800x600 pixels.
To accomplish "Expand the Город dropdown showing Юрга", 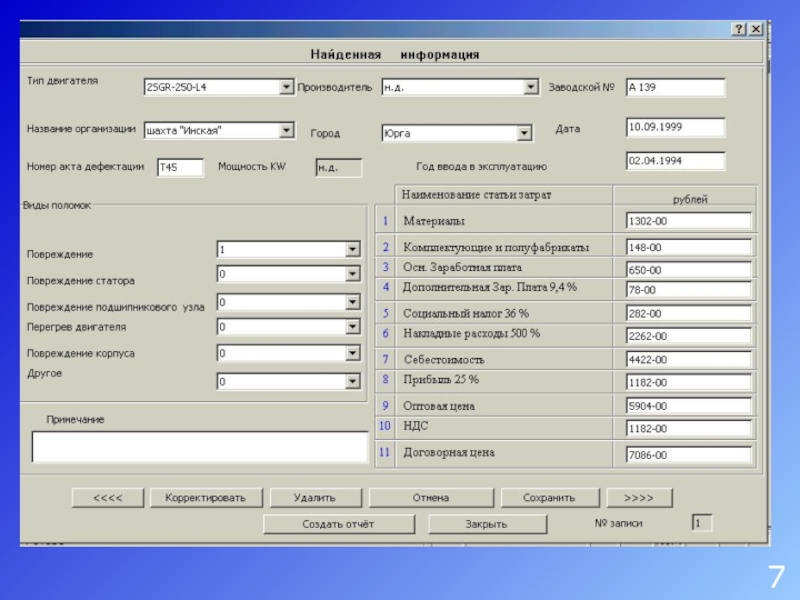I will pos(524,133).
